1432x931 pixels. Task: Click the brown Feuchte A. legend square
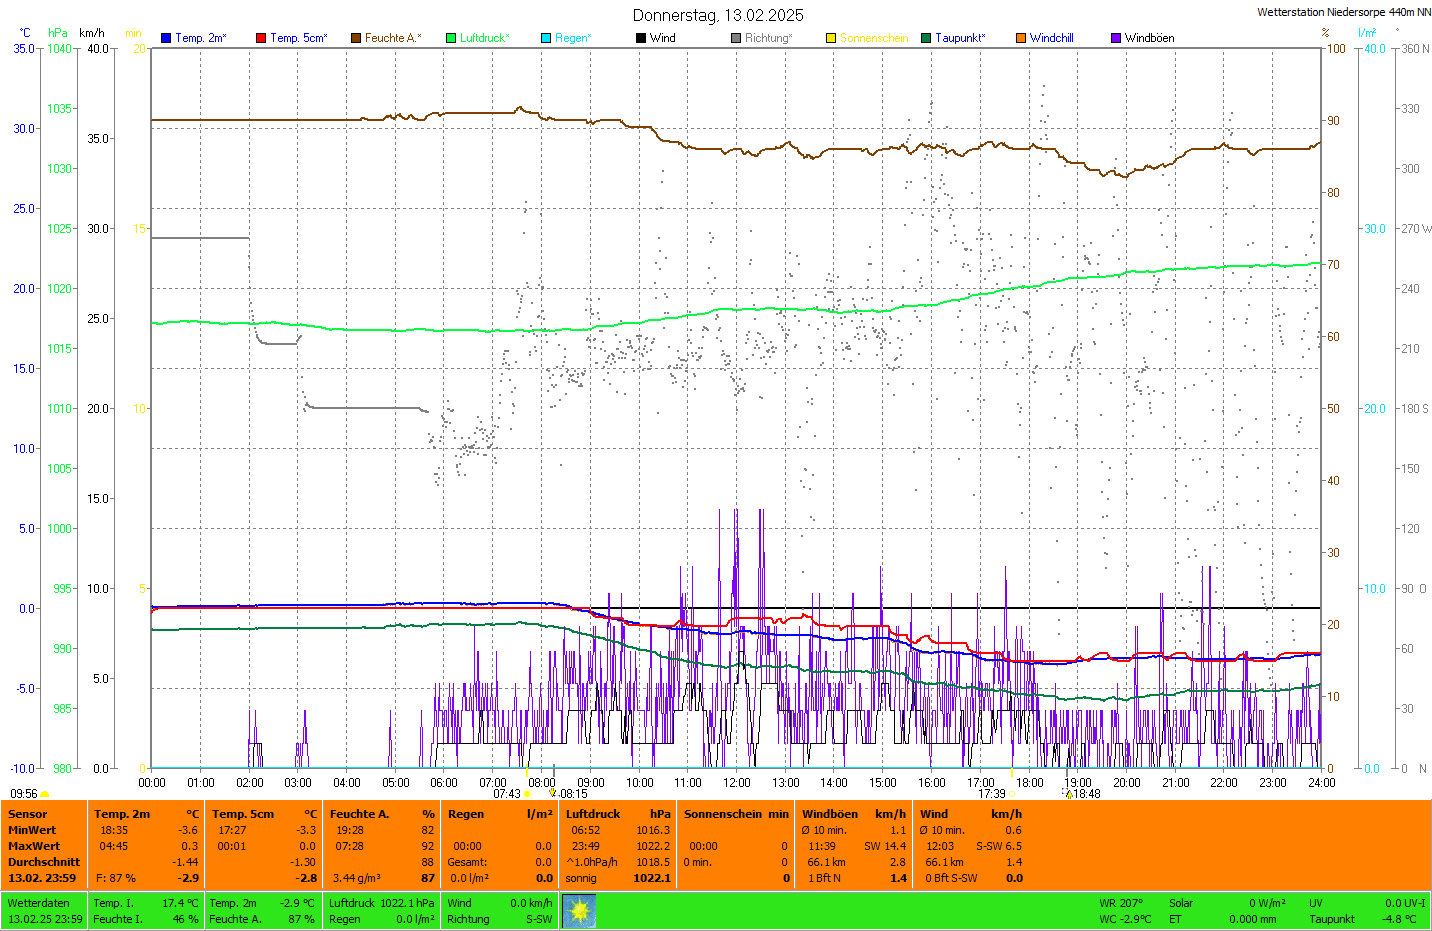click(x=356, y=38)
